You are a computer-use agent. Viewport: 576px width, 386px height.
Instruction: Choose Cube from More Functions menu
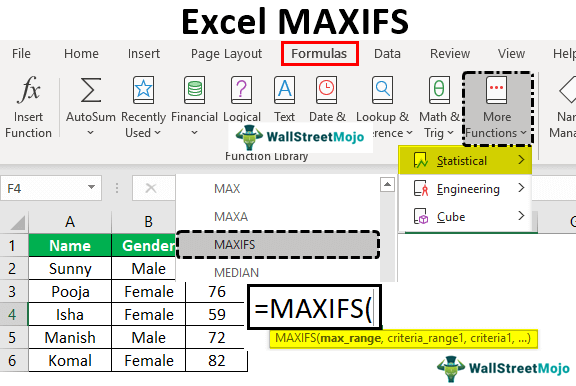465,217
